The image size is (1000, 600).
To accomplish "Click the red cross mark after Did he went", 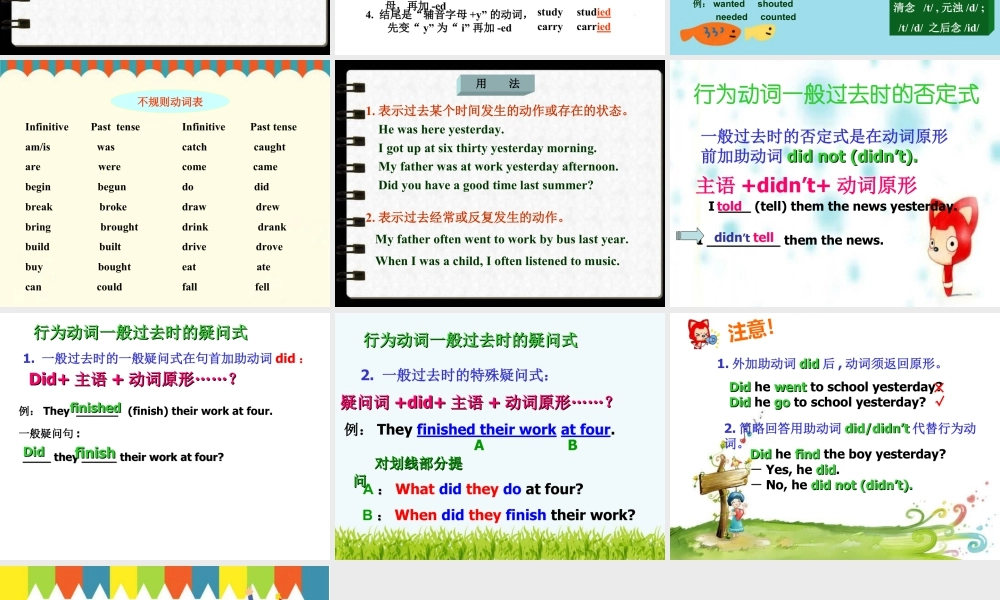I will pyautogui.click(x=940, y=387).
